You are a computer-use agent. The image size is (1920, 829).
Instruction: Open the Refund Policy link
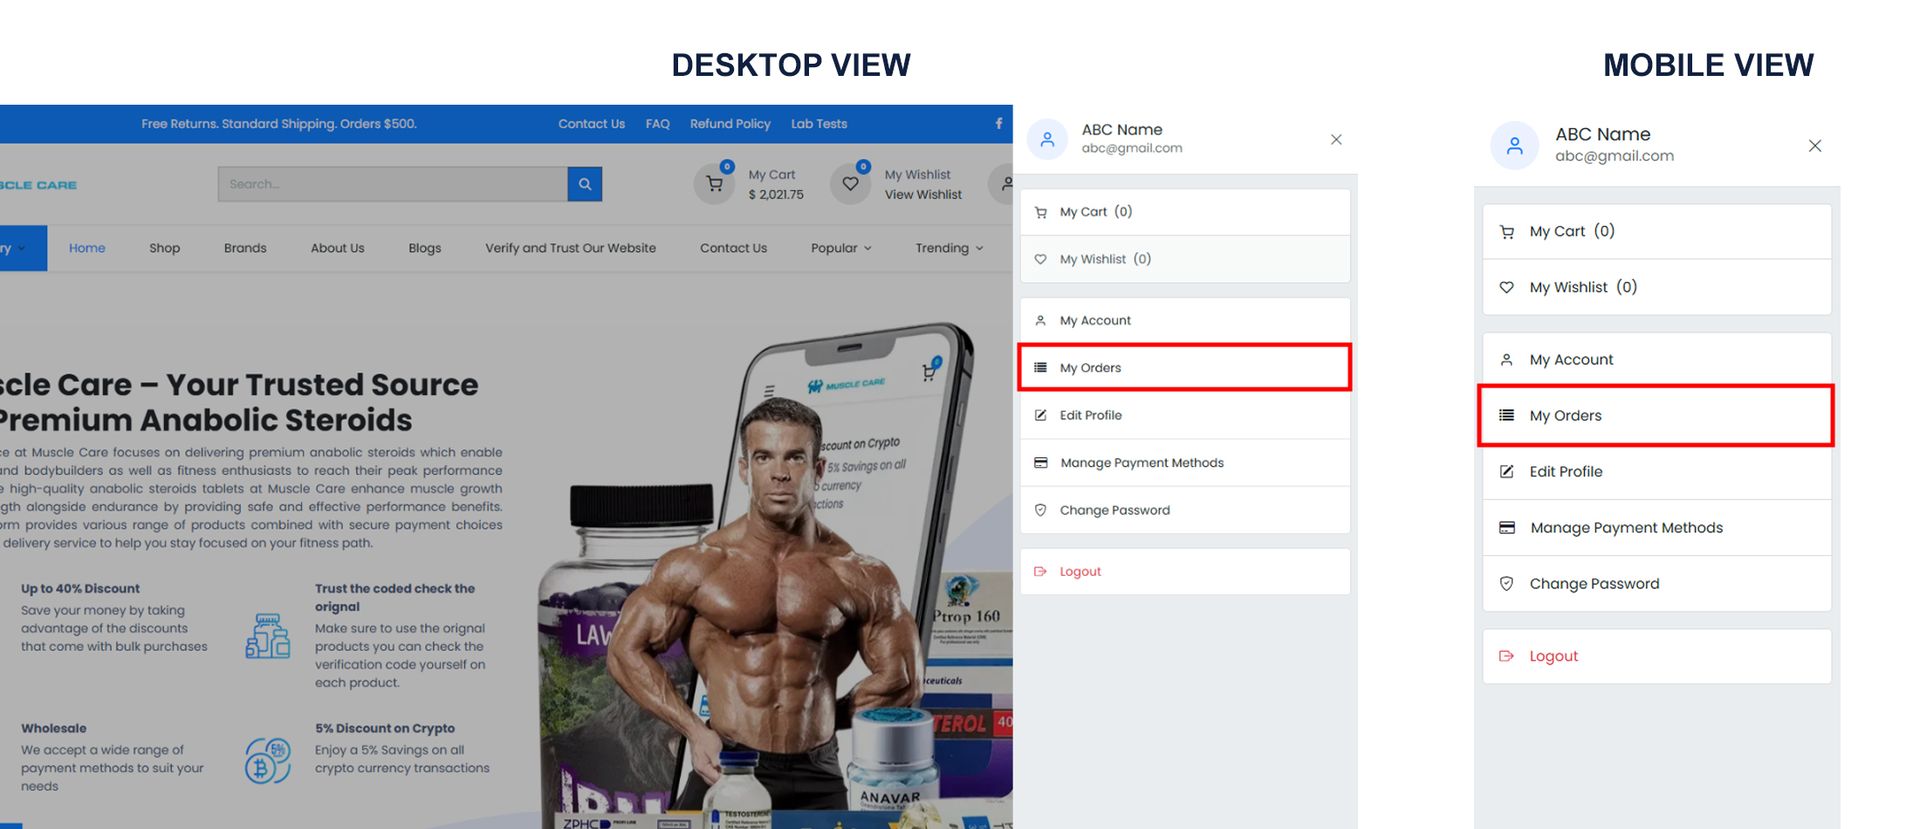(x=730, y=124)
